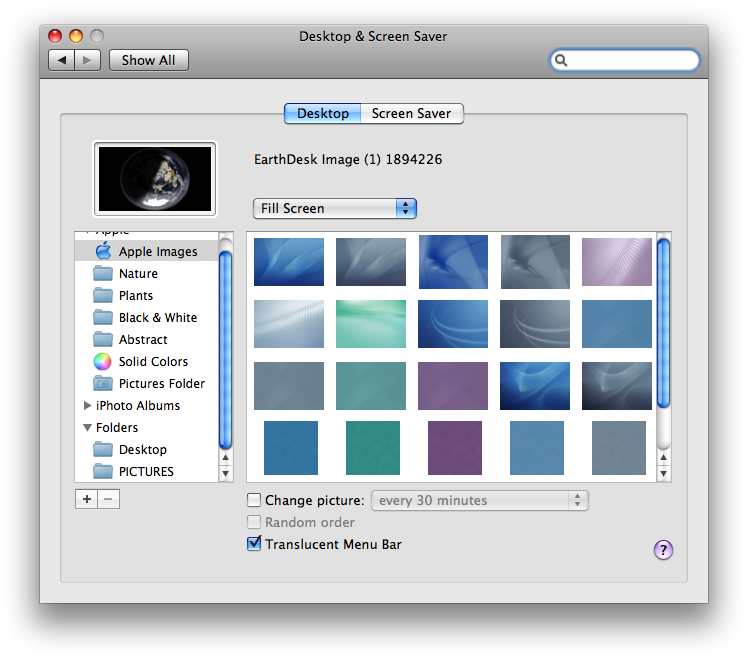Enable the Change picture checkbox
748x658 pixels.
pos(254,500)
